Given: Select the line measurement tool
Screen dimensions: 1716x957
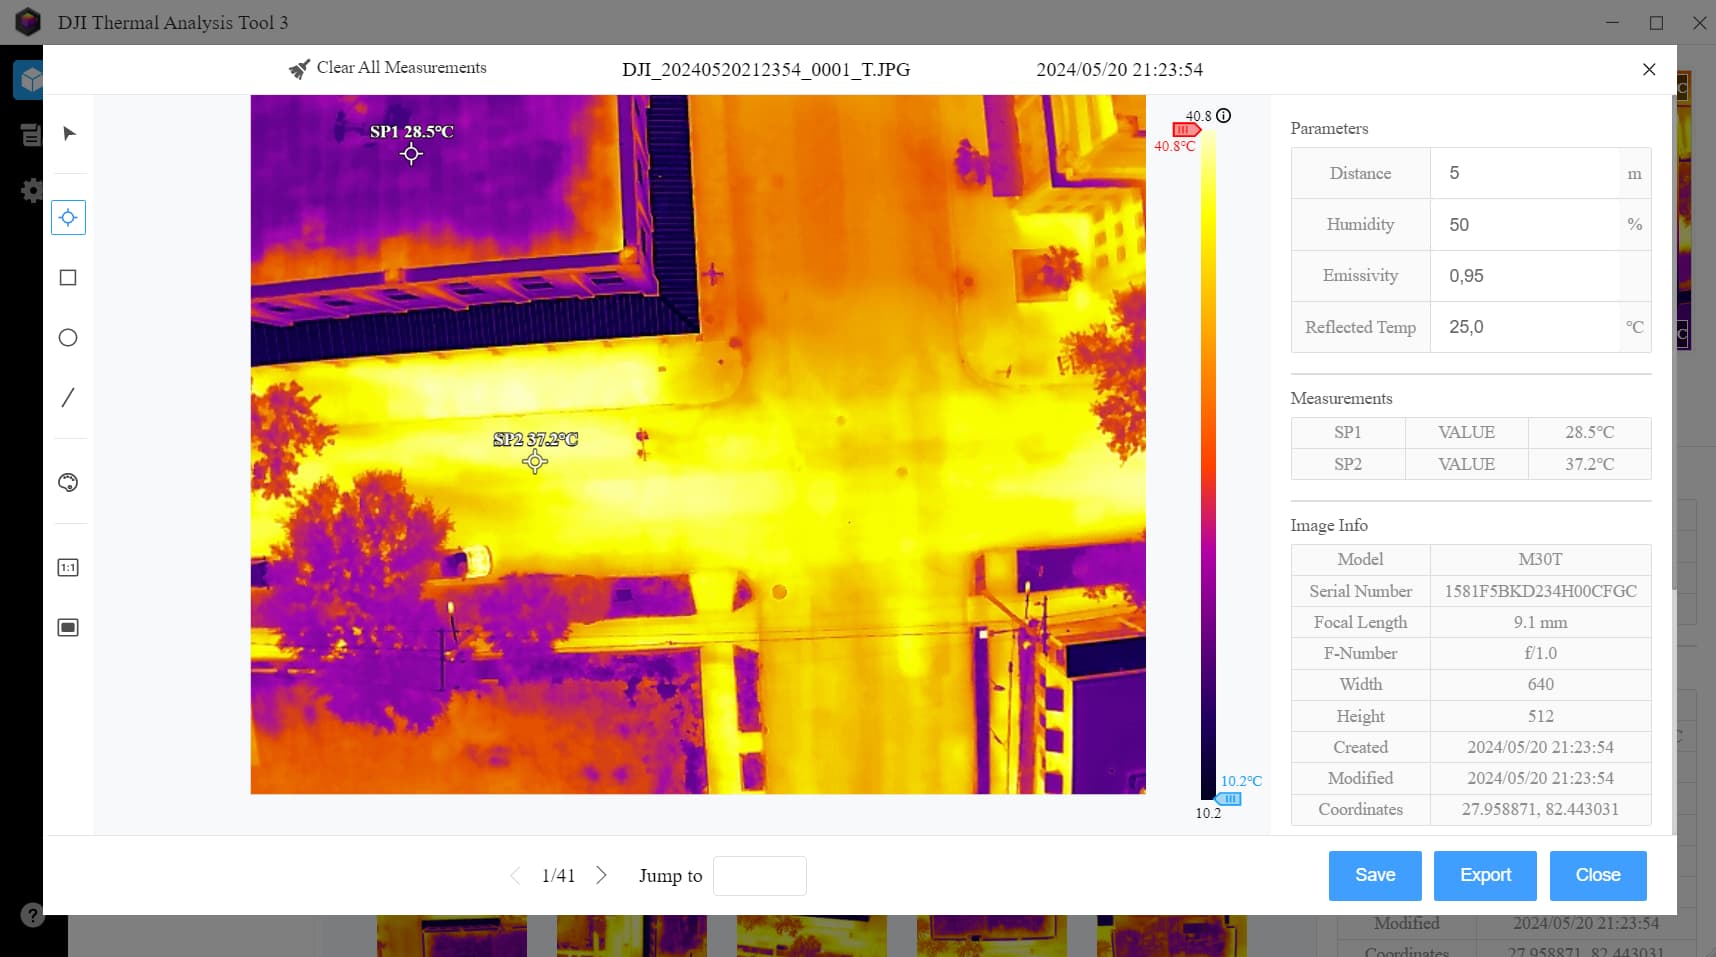Looking at the screenshot, I should (68, 397).
